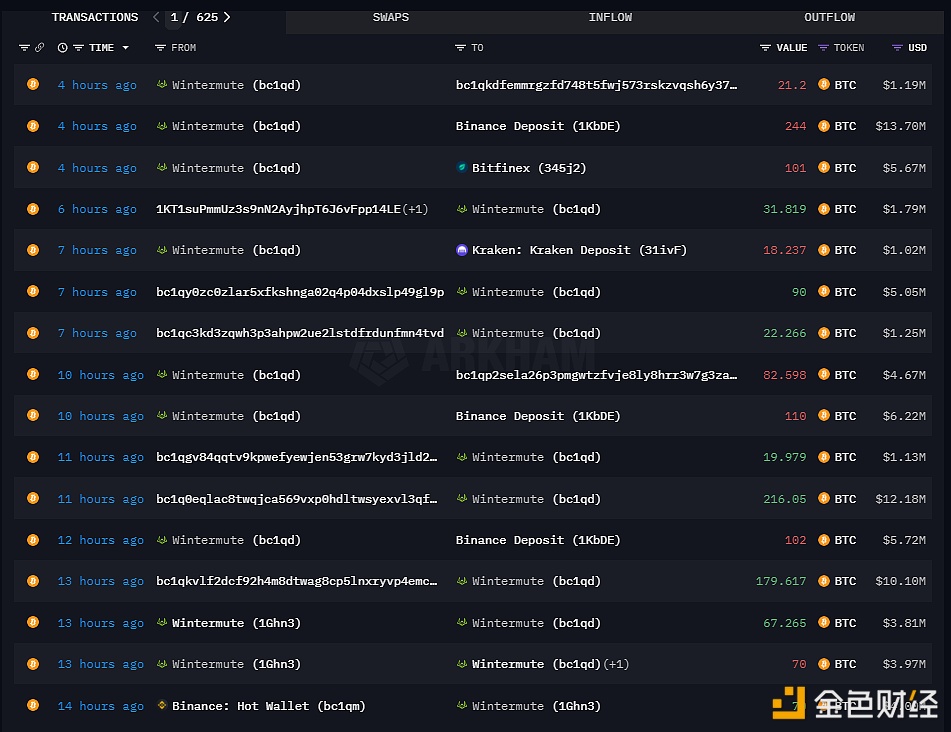Open Binance: Hot Wallet (bc1qm) link
Viewport: 951px width, 732px height.
[269, 706]
